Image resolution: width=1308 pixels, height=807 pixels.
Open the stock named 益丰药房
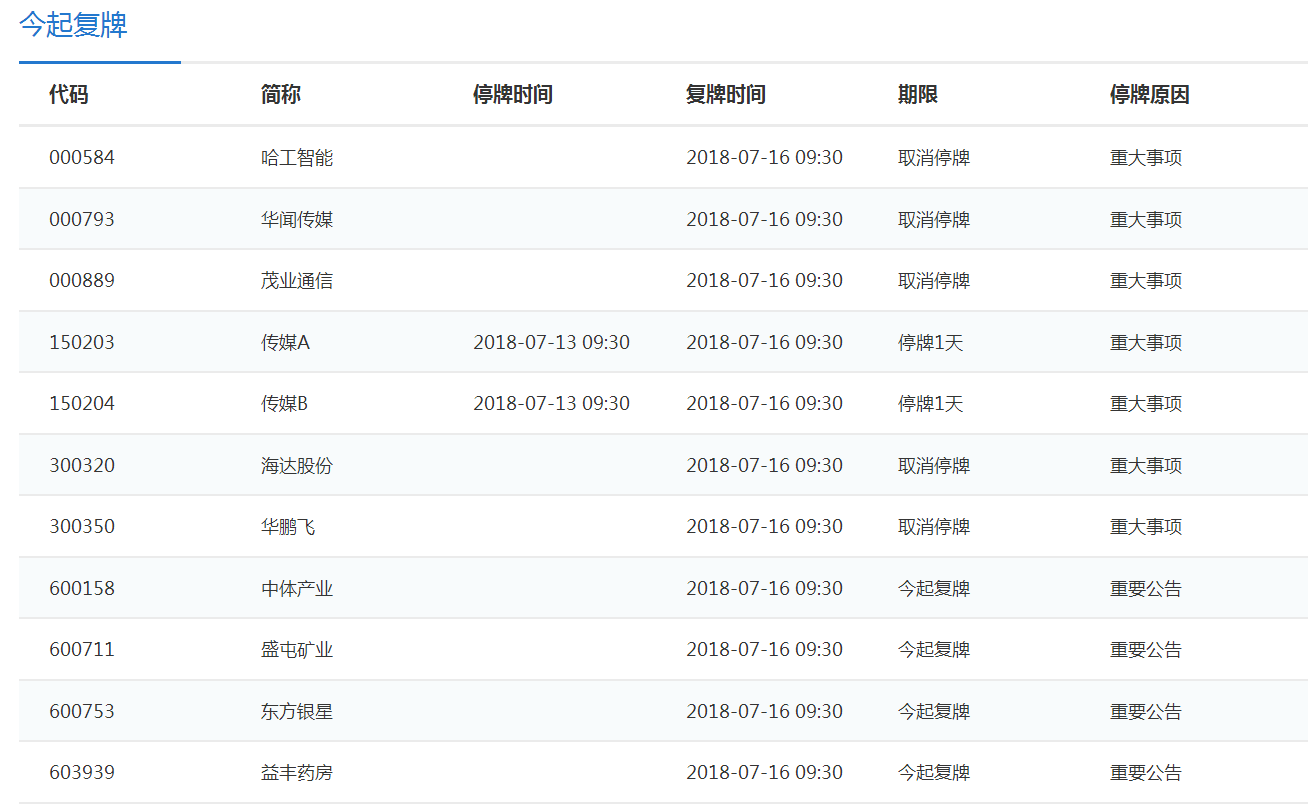[x=297, y=773]
